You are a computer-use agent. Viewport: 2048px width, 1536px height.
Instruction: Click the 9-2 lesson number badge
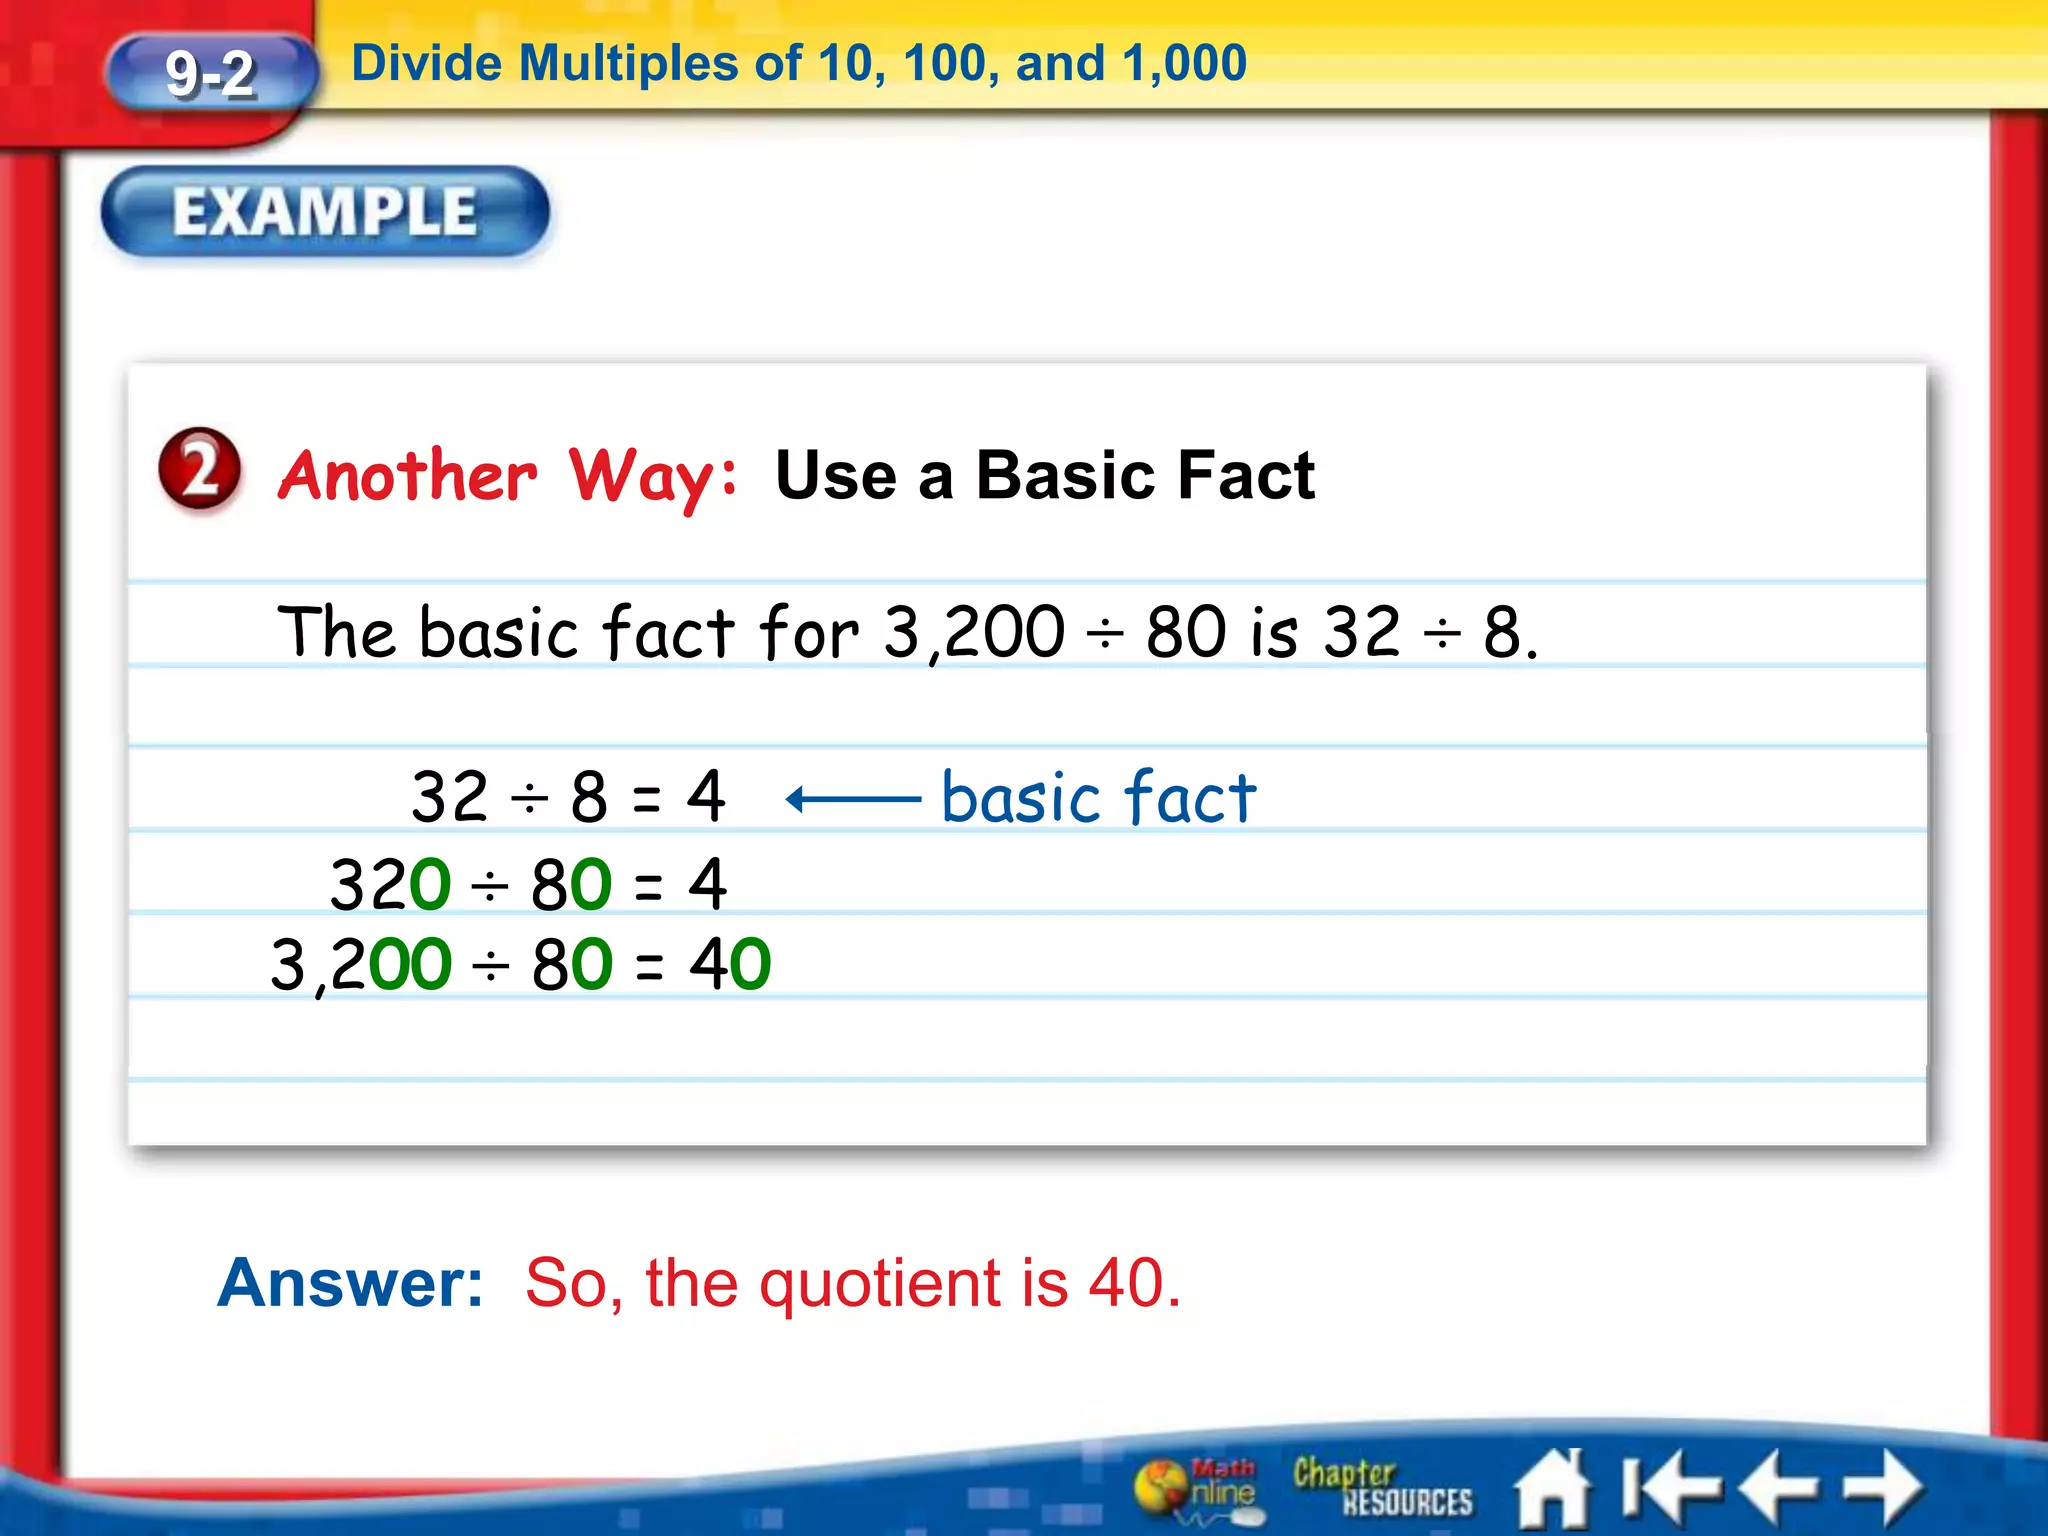tap(211, 75)
